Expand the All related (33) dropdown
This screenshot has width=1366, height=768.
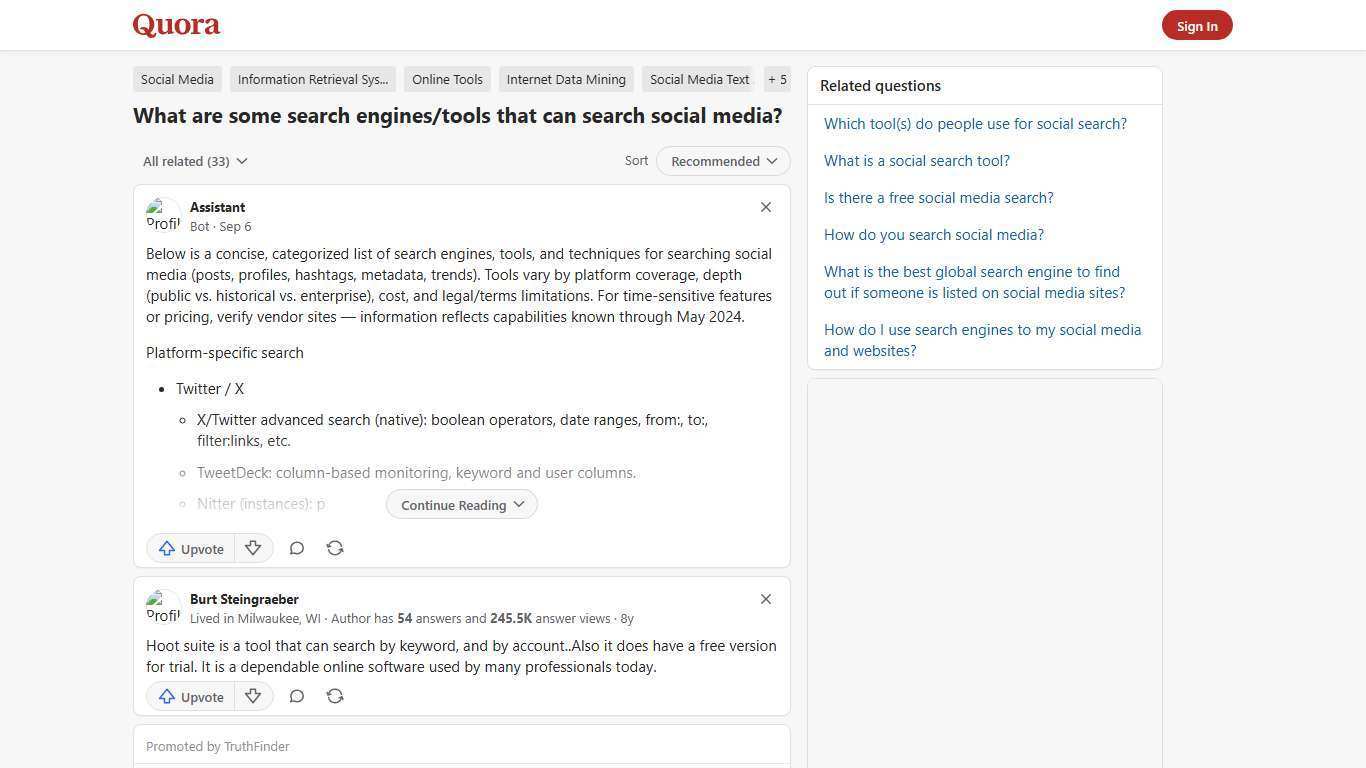click(195, 161)
